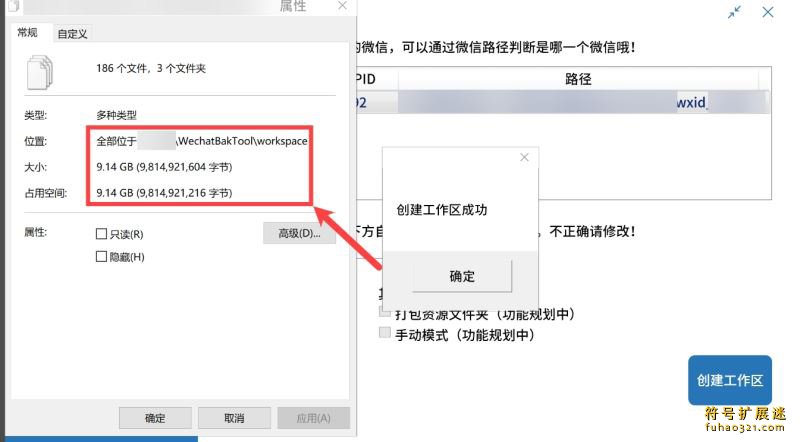Switch to the 自定义 tab
The height and width of the screenshot is (442, 800).
coord(72,34)
